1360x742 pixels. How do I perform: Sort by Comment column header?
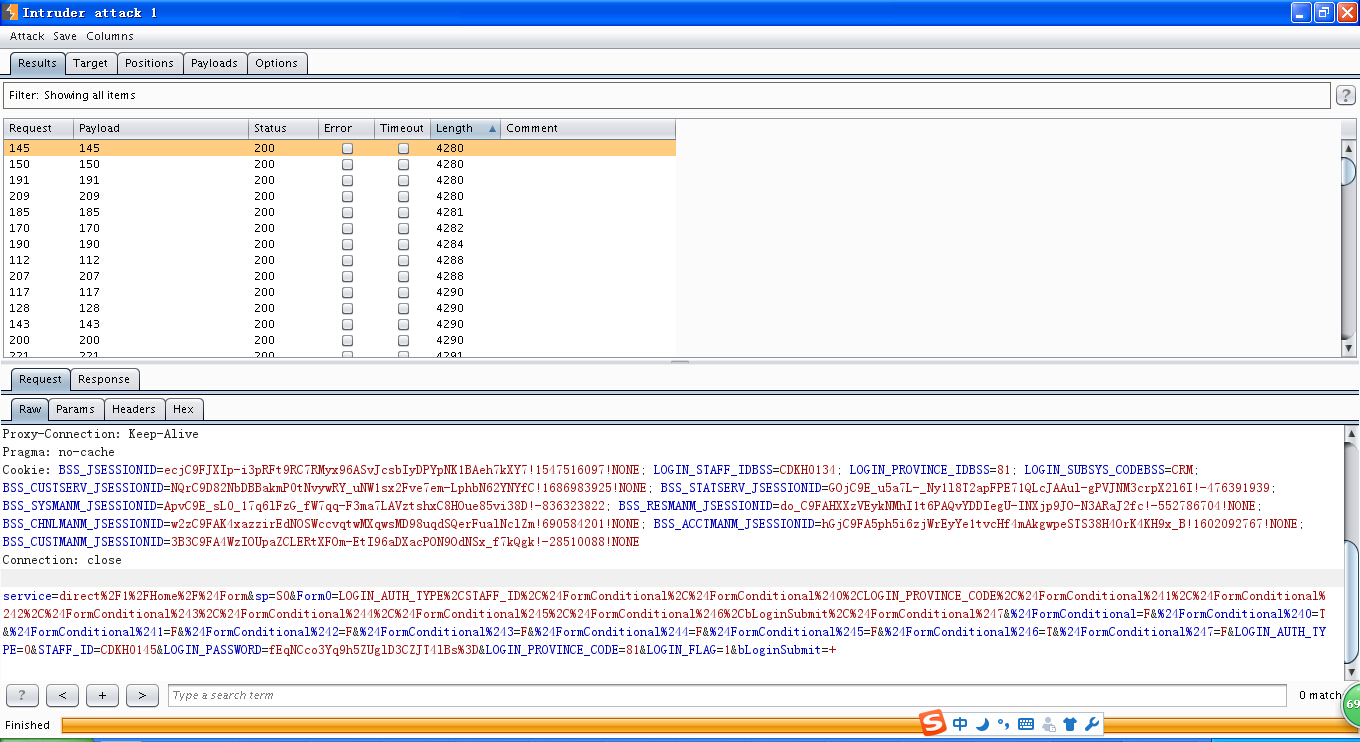tap(588, 128)
